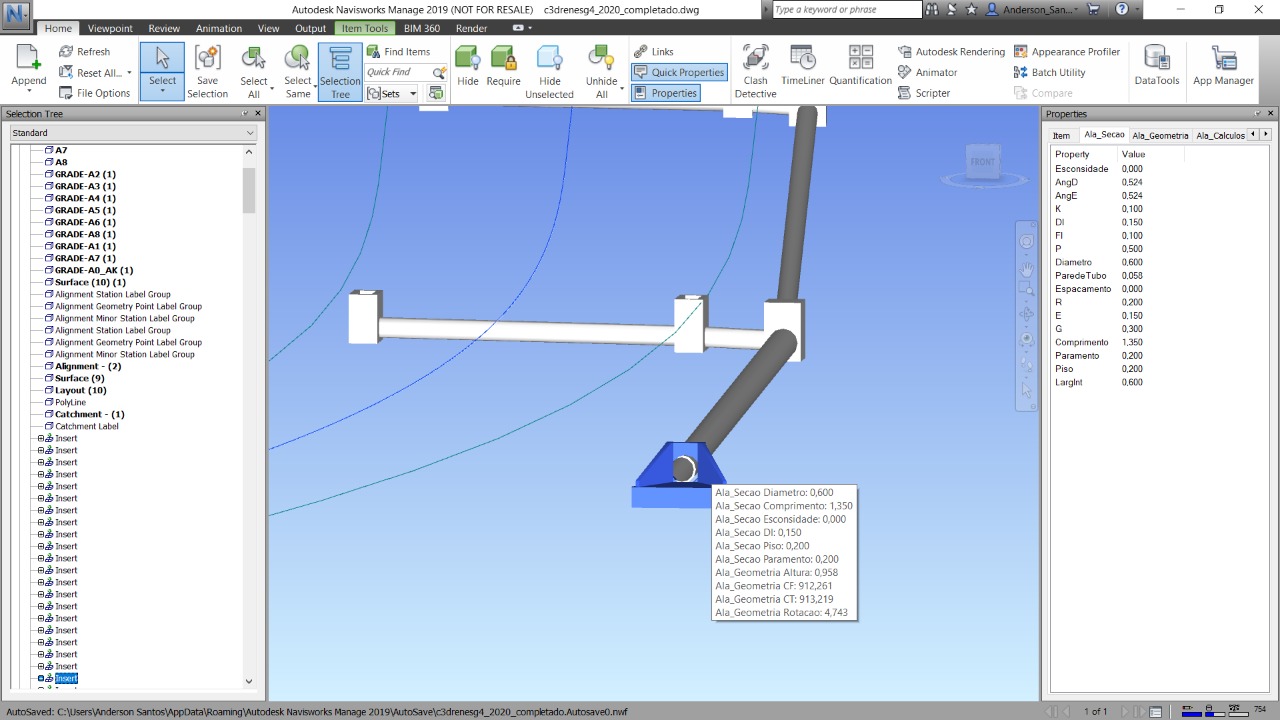Toggle Quick Properties on or off

coord(679,72)
